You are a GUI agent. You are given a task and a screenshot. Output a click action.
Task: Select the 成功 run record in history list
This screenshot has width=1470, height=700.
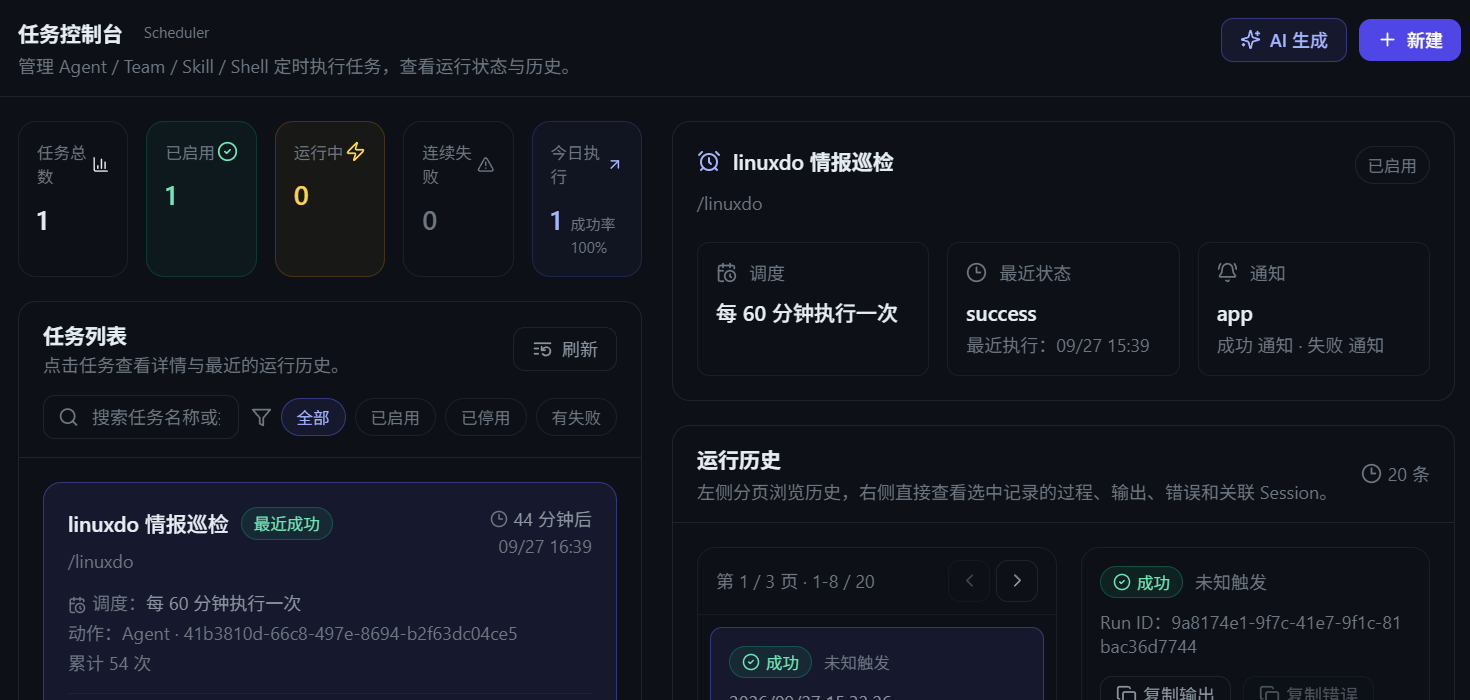click(x=877, y=663)
